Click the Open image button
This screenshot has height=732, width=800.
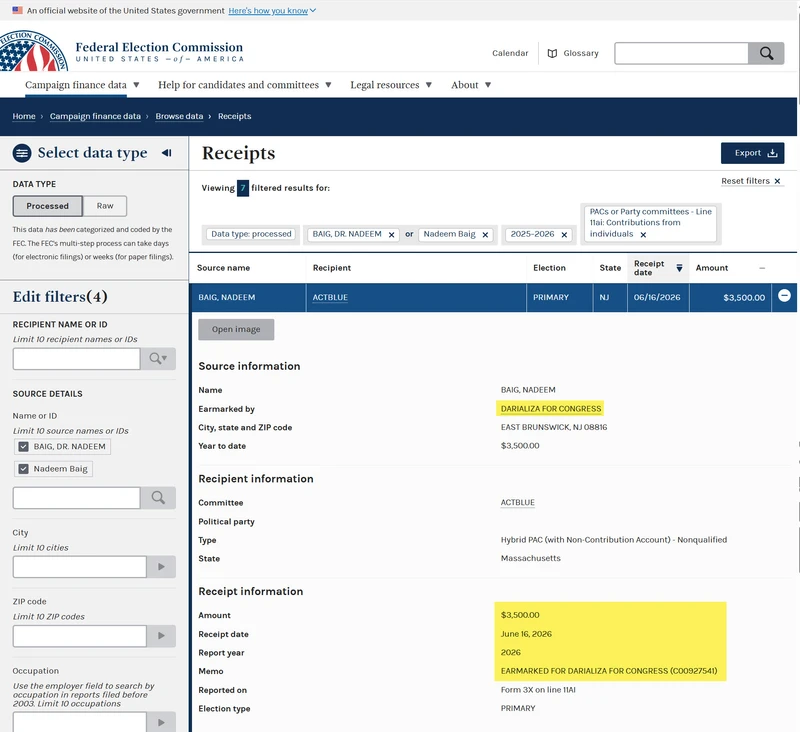click(x=236, y=330)
